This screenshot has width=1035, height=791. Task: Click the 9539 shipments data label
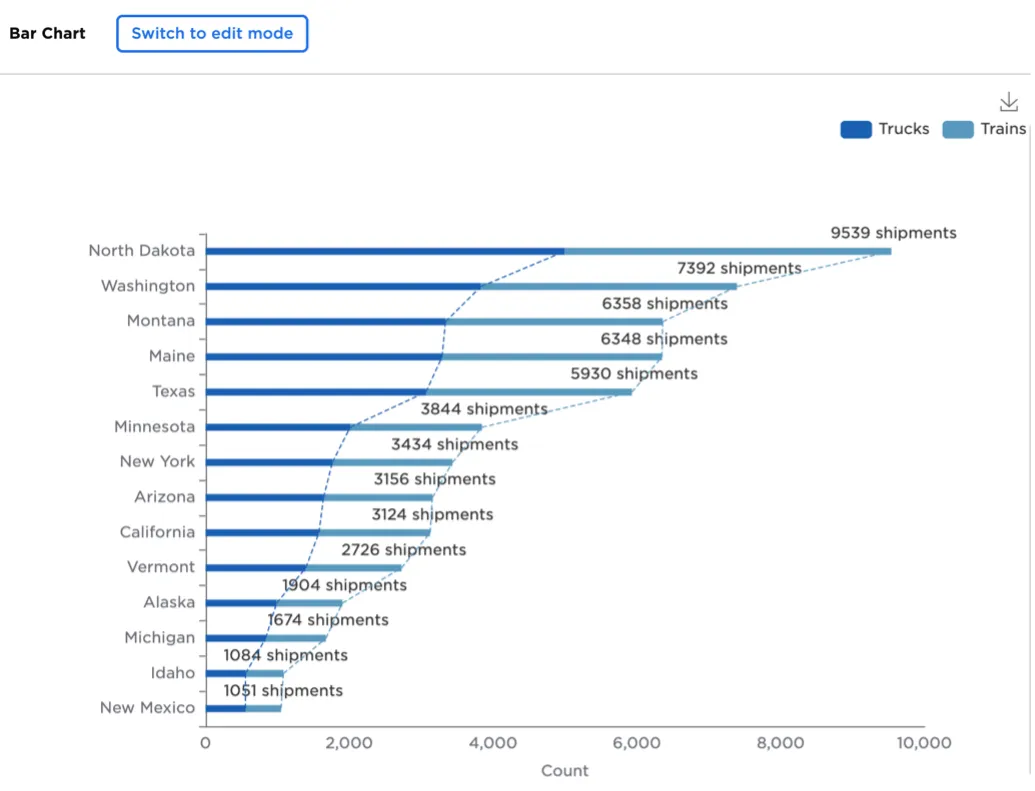coord(893,233)
